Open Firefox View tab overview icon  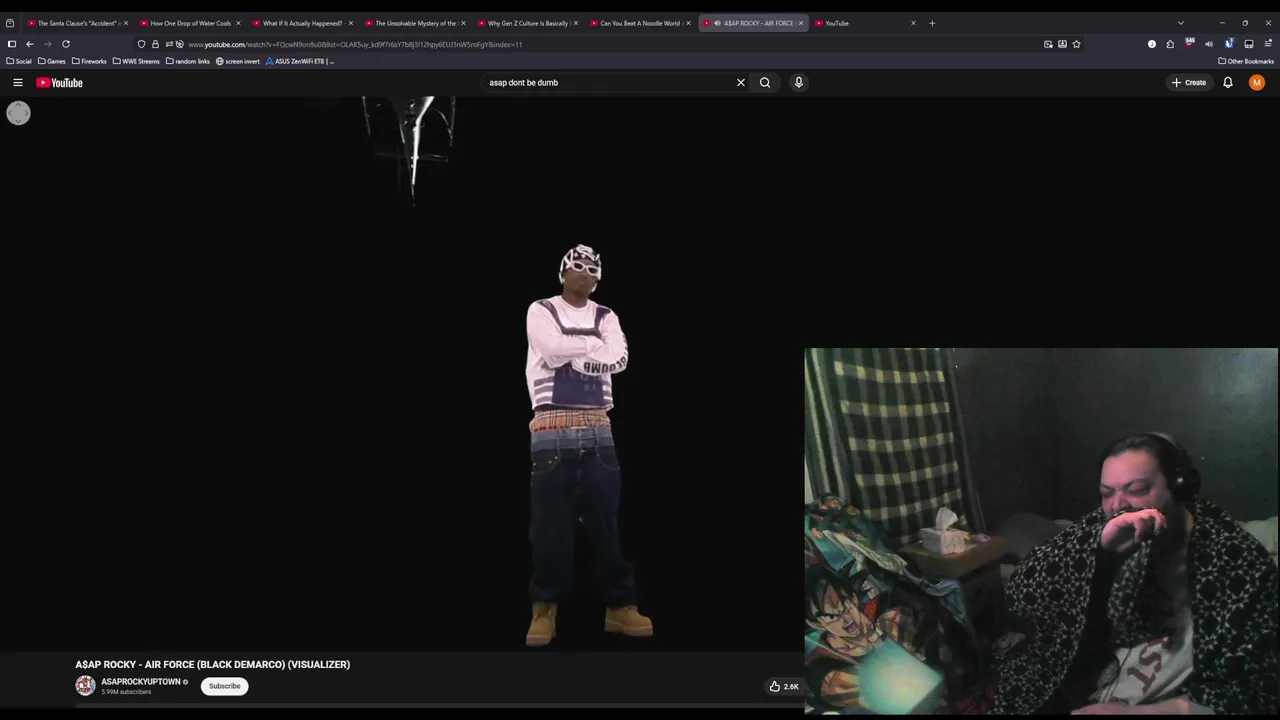coord(10,23)
